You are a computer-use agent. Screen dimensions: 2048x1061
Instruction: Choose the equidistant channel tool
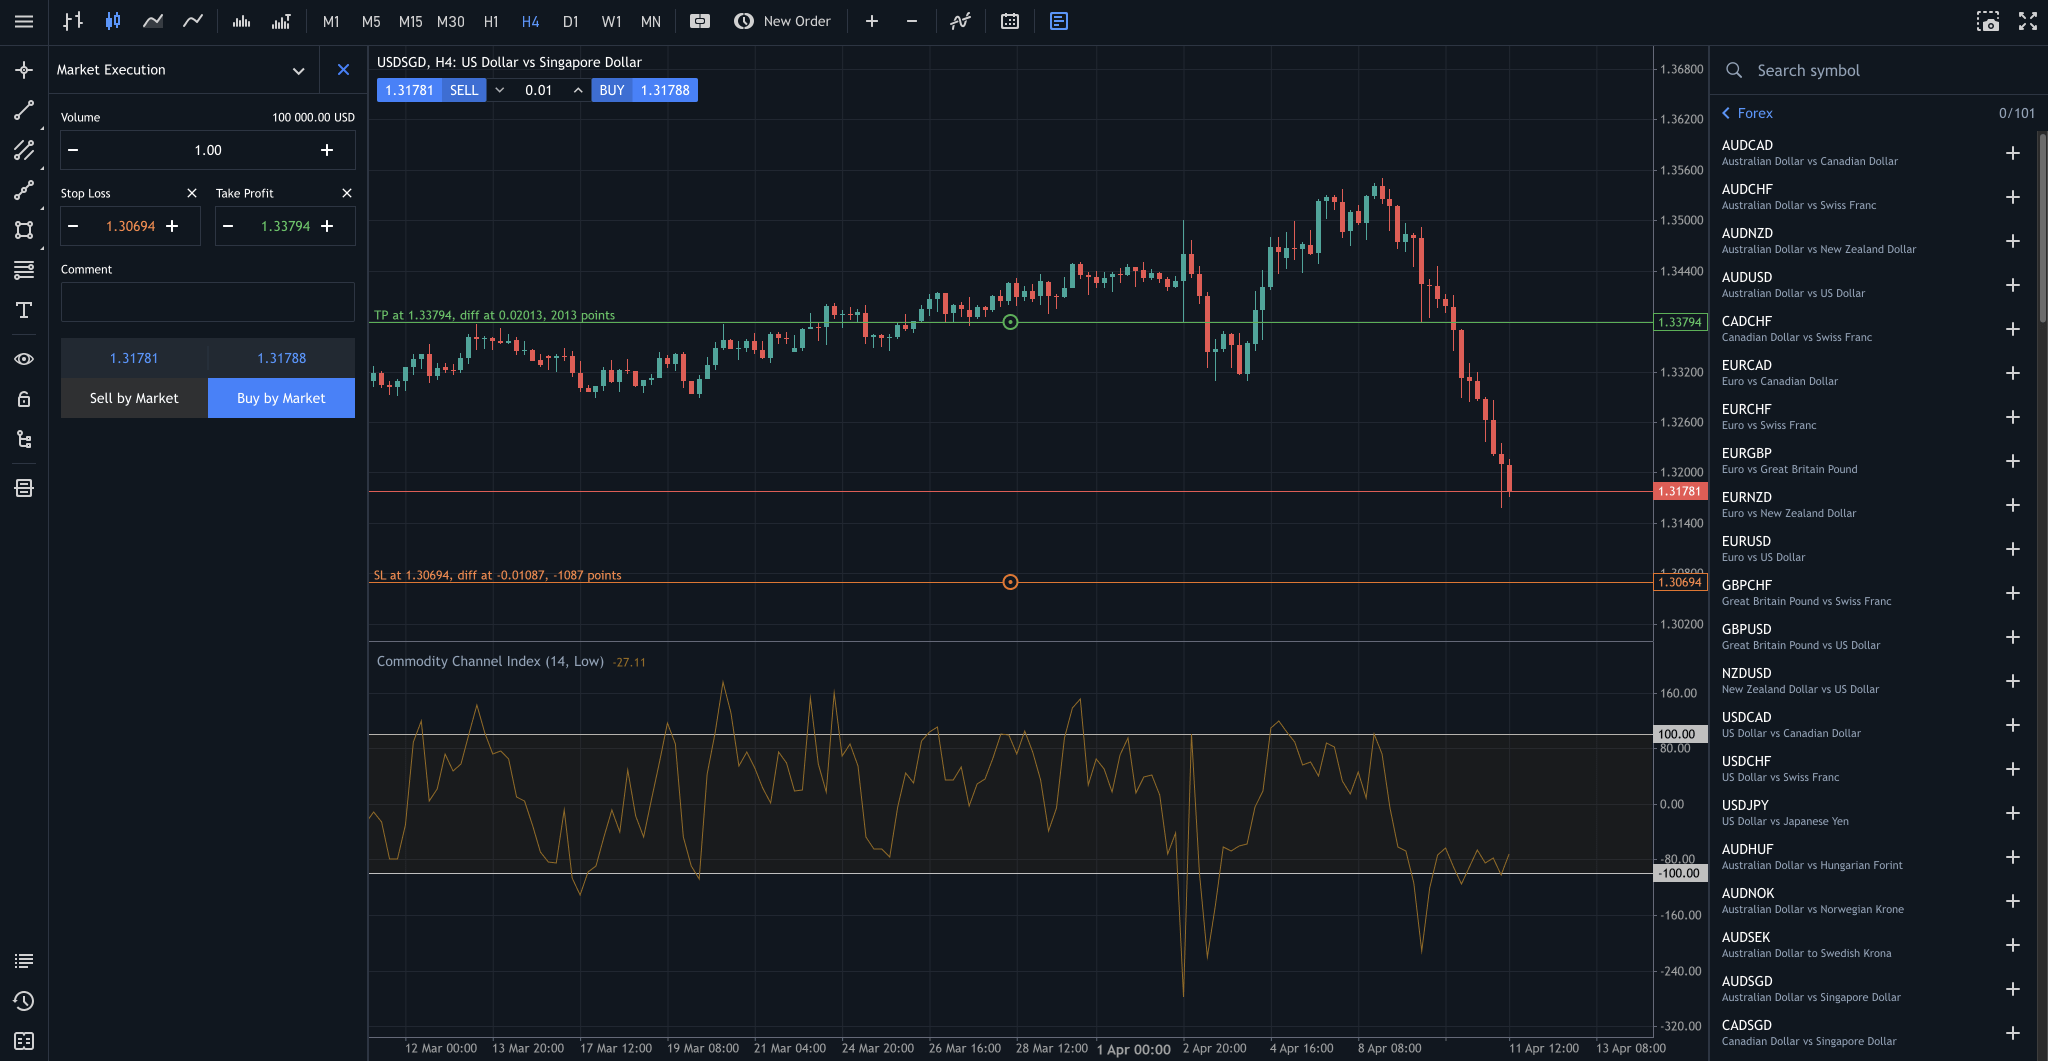click(x=24, y=150)
